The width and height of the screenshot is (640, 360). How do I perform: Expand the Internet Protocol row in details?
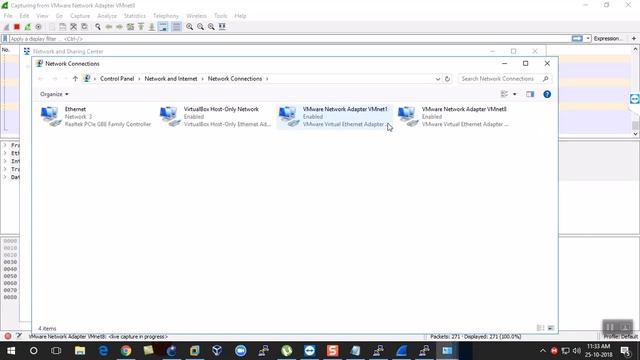pos(5,161)
